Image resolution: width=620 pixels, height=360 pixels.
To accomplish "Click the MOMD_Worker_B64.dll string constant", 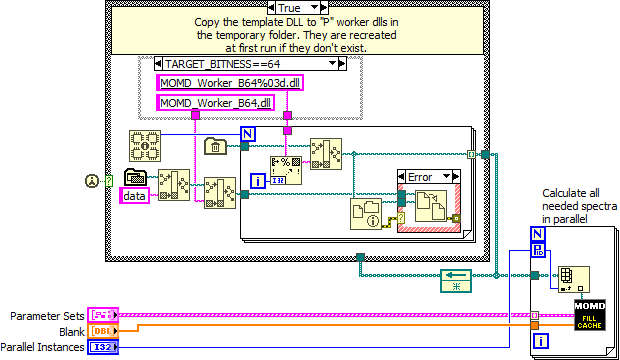I will coord(215,102).
